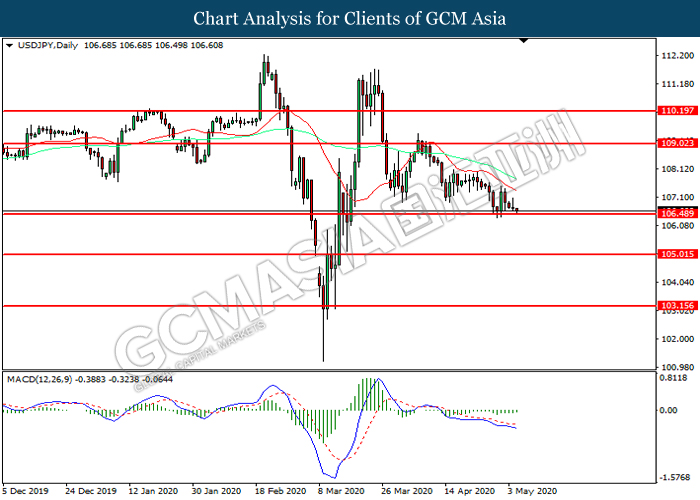Click the MACD blue line trough in March
This screenshot has width=700, height=500.
[333, 477]
